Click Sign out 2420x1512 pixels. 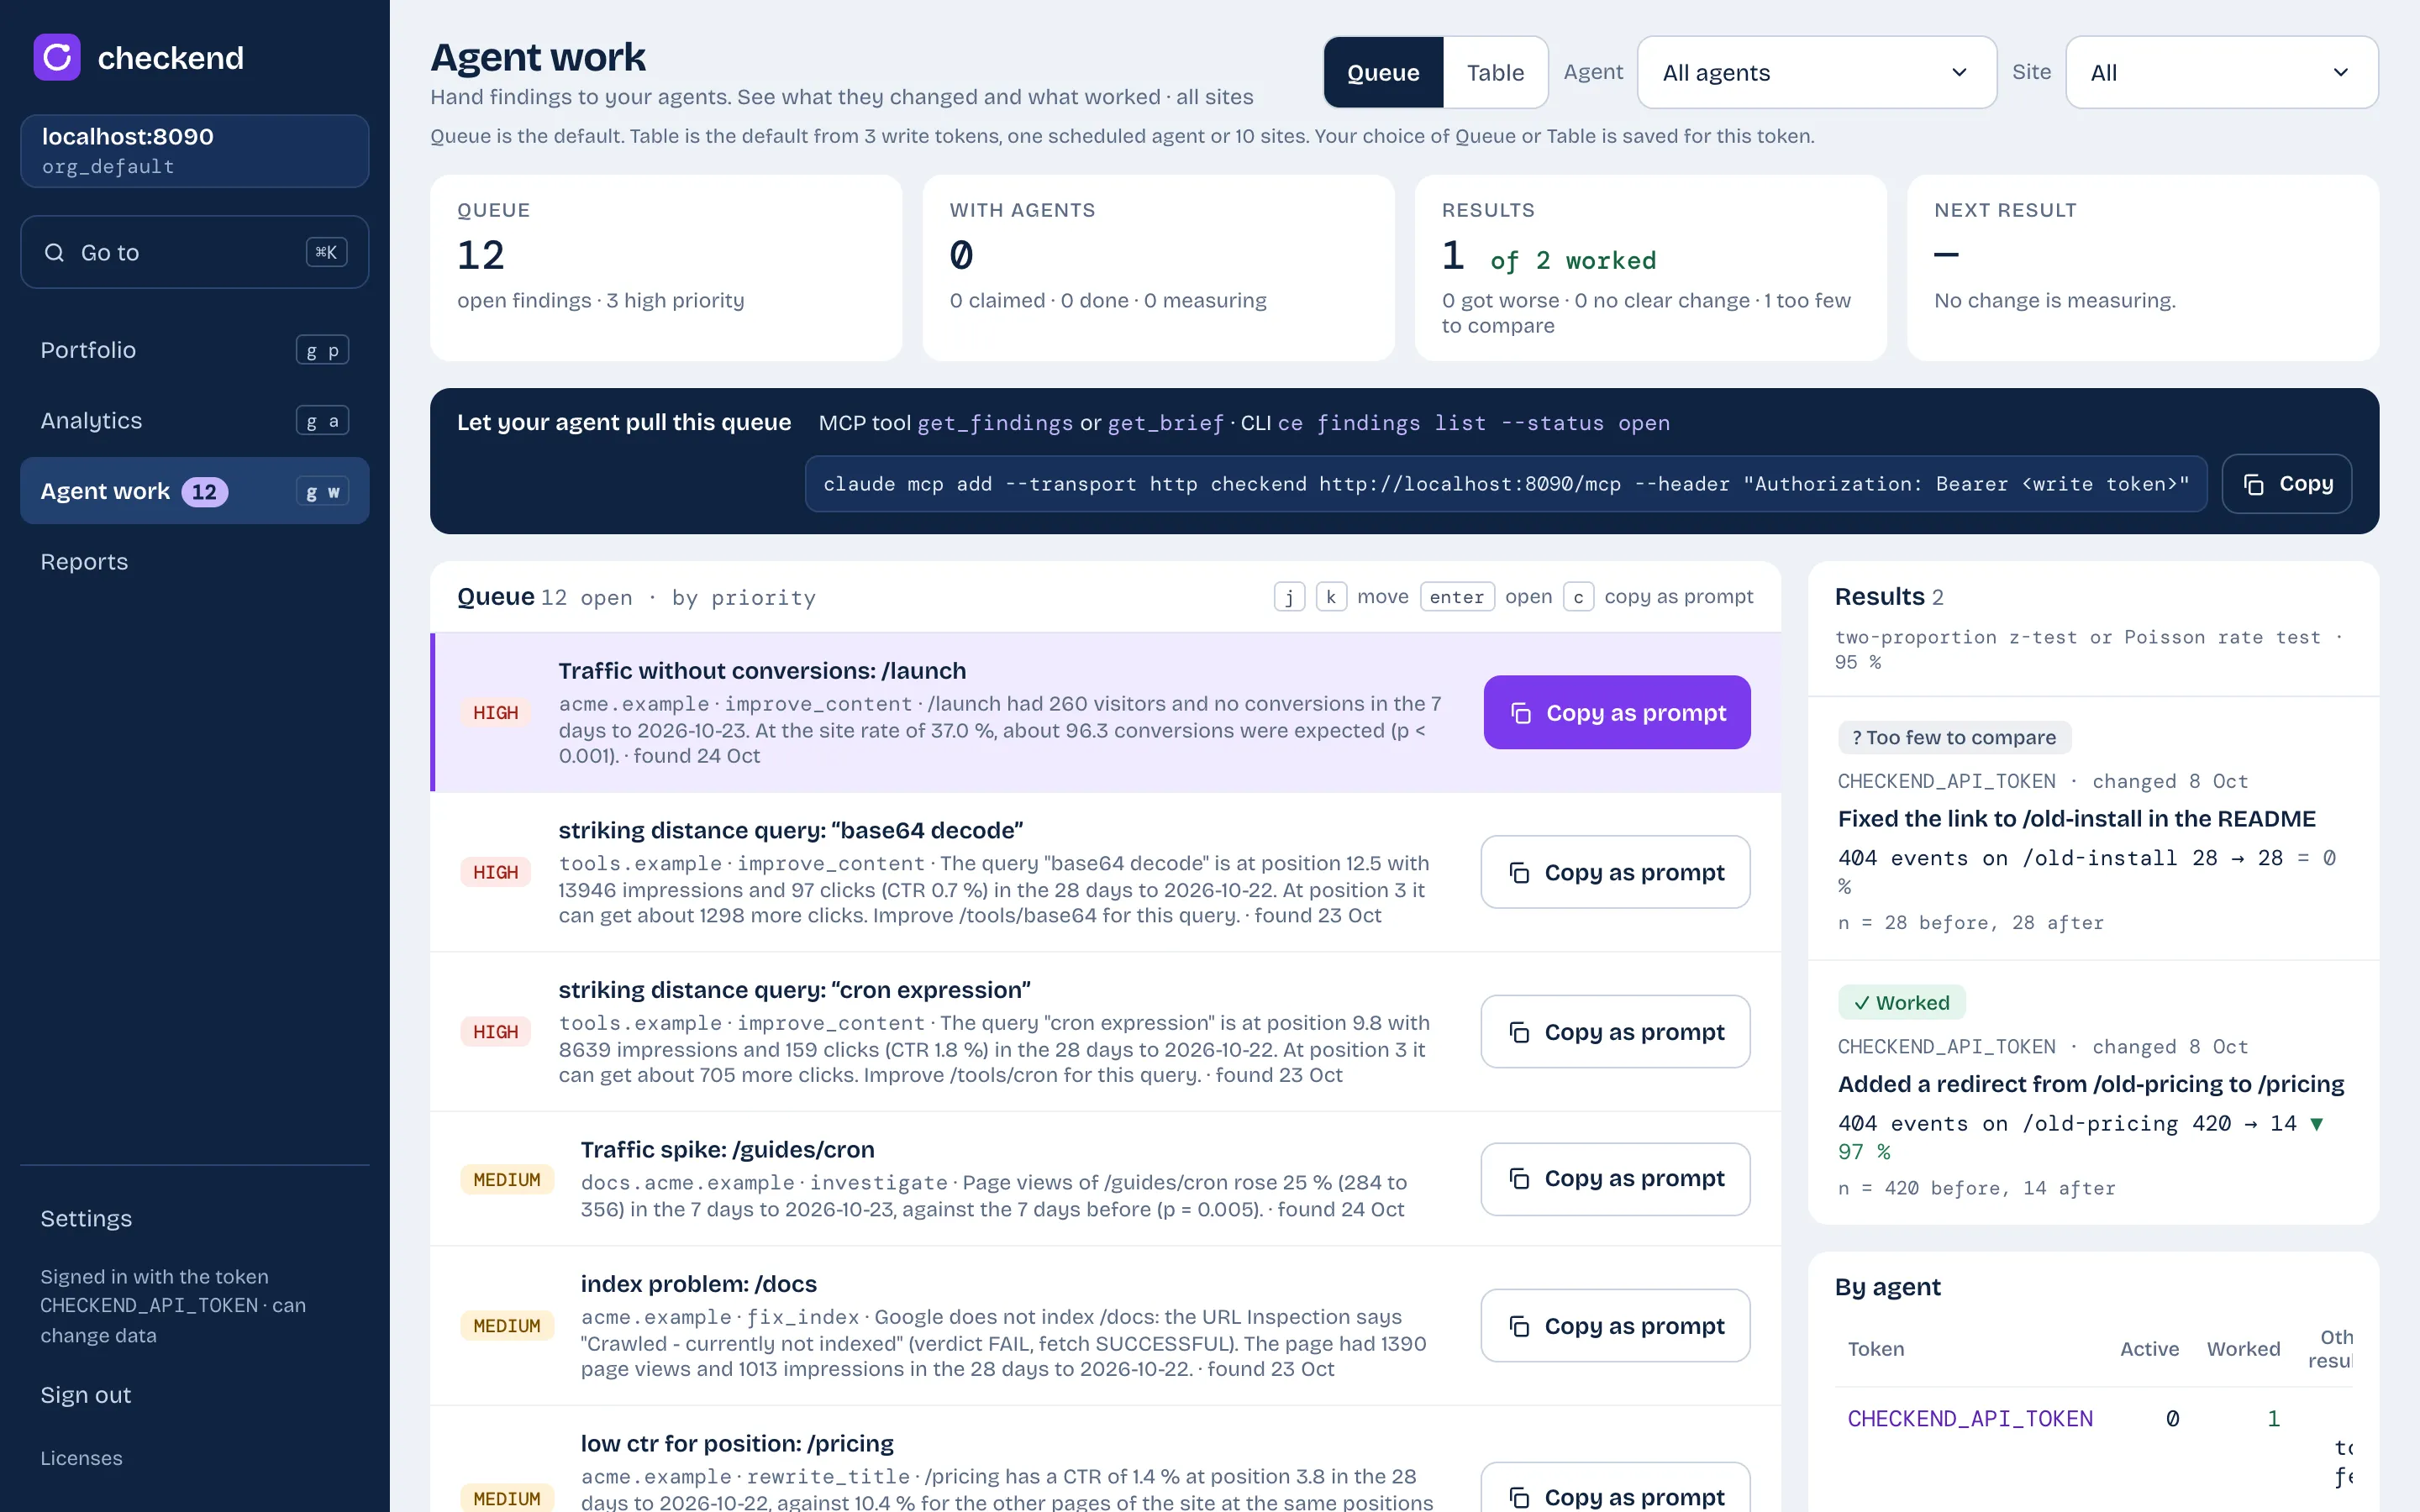(86, 1395)
